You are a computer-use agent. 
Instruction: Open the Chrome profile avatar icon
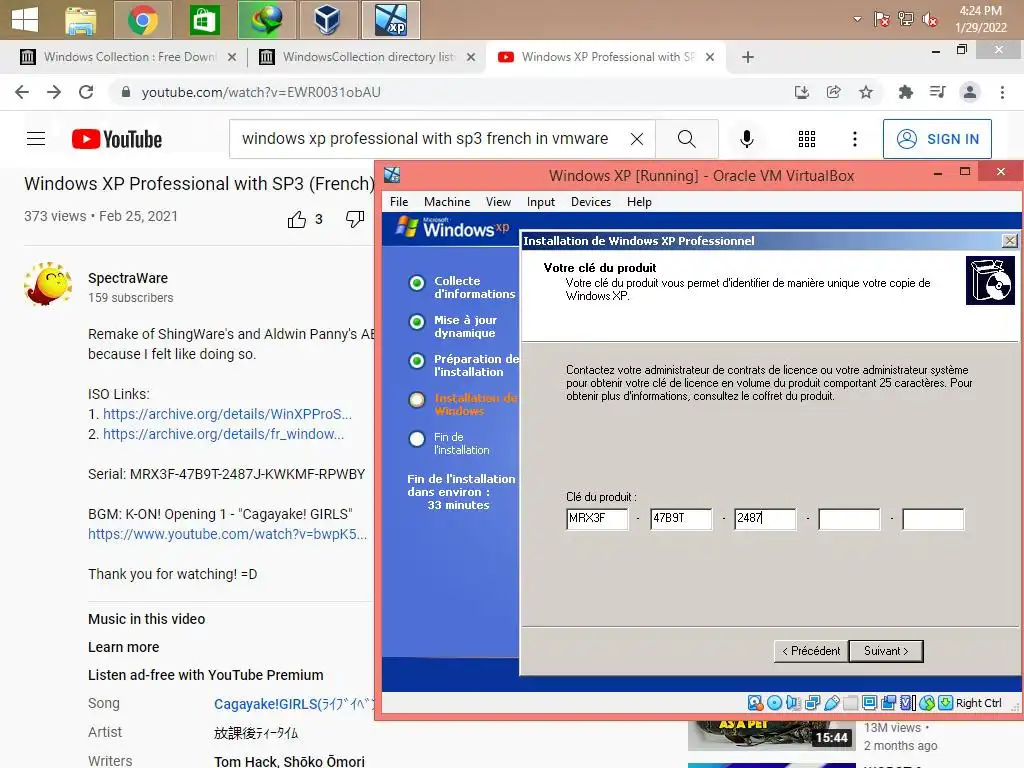click(970, 92)
